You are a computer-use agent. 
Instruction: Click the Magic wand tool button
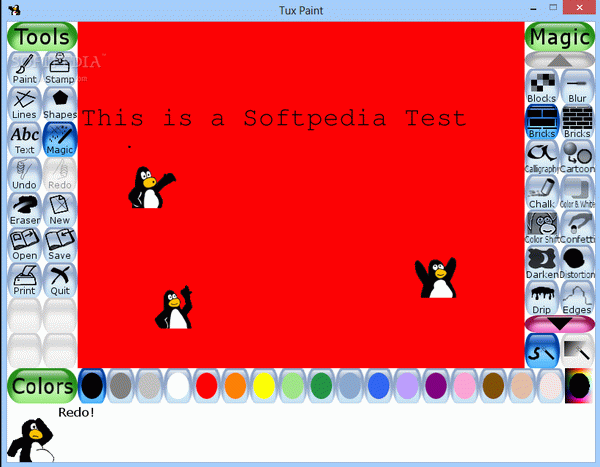[60, 139]
